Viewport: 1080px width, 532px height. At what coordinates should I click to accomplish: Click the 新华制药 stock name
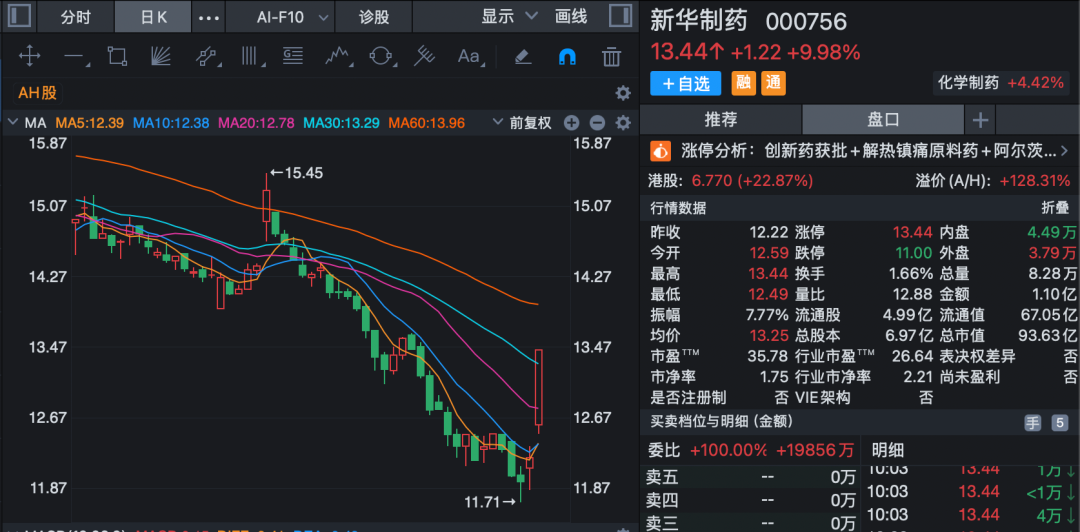click(699, 21)
